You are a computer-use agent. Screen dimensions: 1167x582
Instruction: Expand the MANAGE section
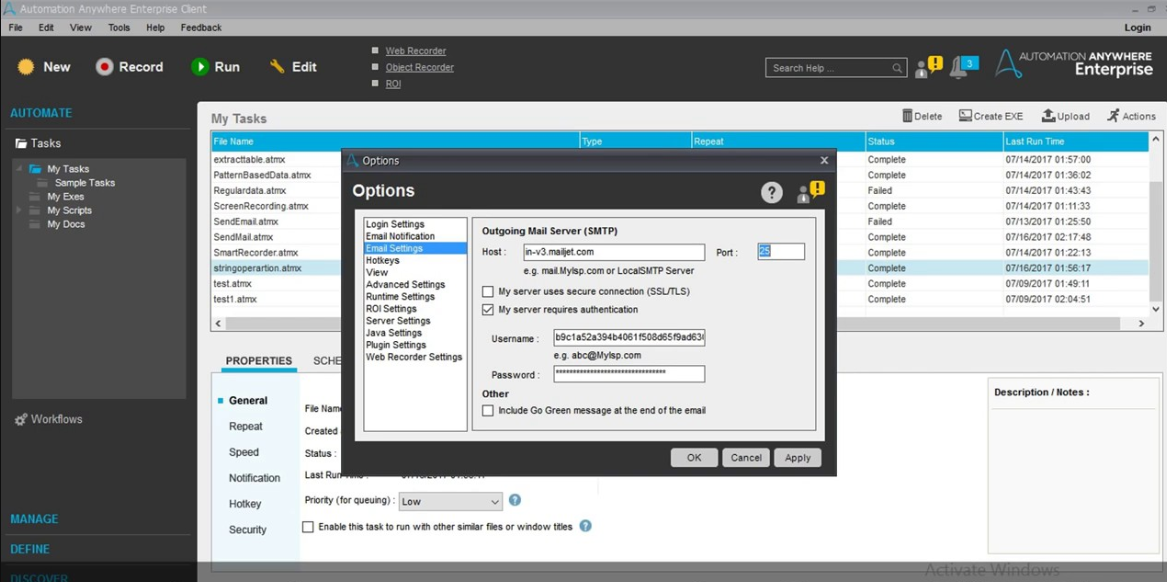(x=34, y=519)
